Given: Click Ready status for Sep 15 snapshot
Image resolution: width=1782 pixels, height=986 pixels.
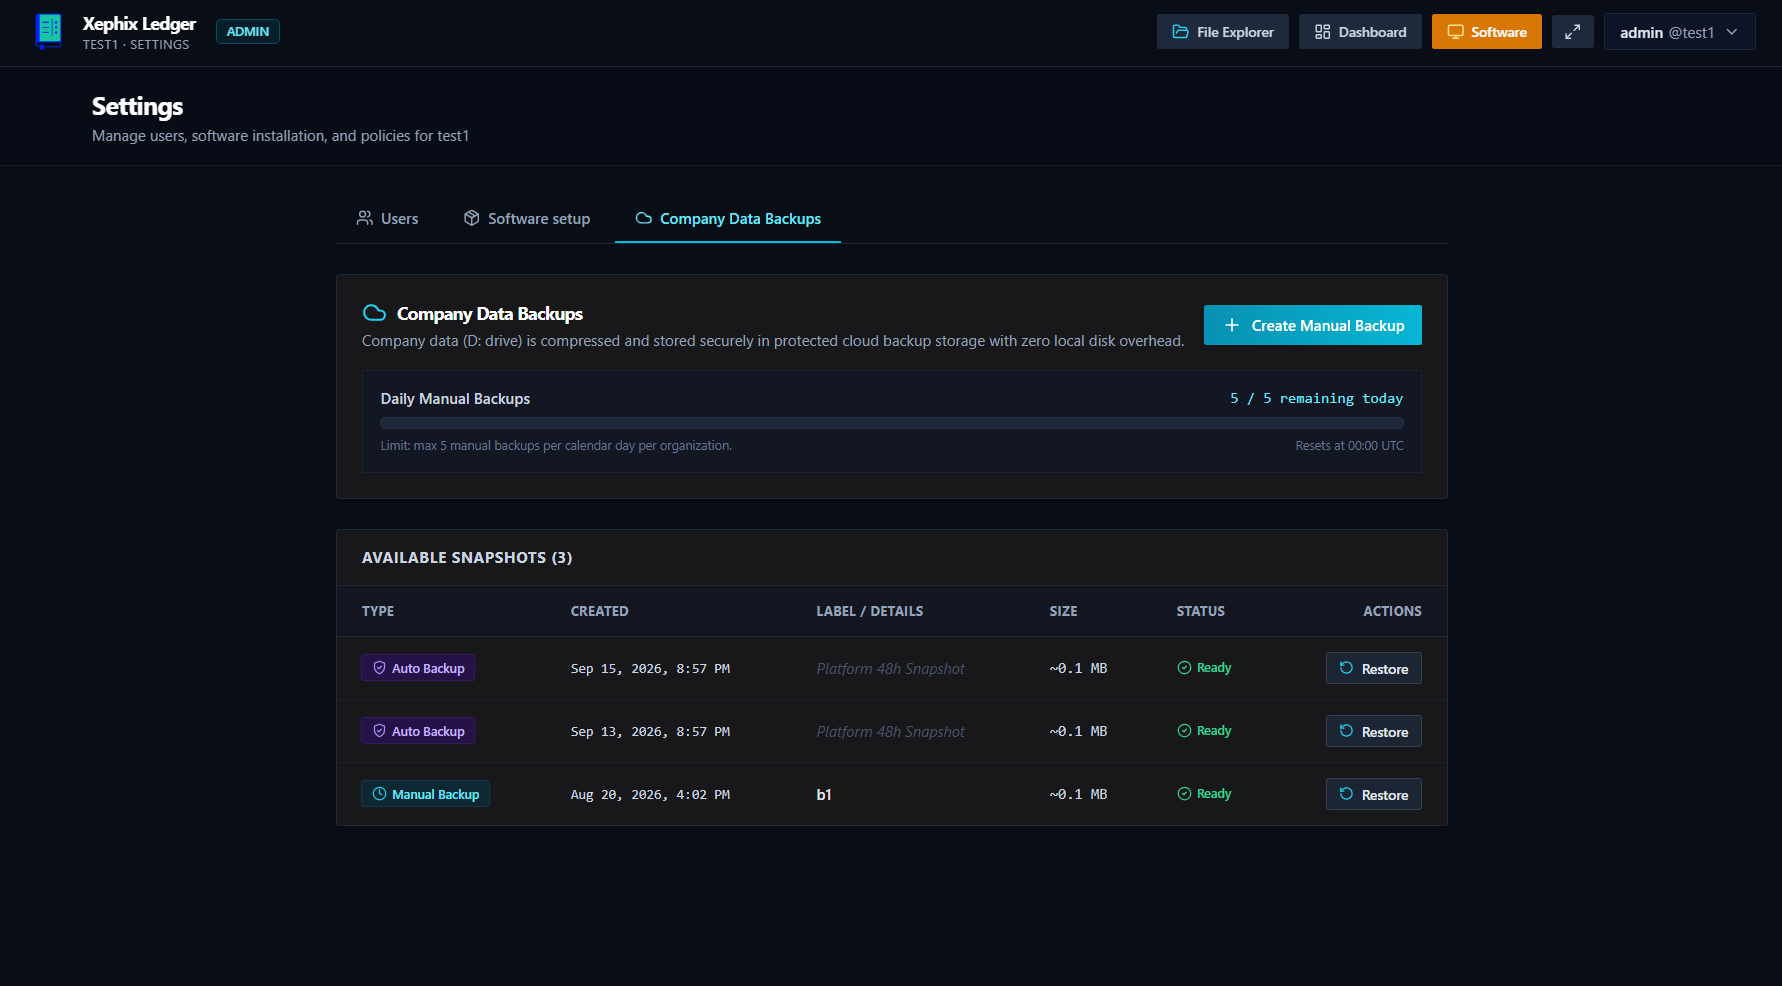Looking at the screenshot, I should tap(1204, 668).
